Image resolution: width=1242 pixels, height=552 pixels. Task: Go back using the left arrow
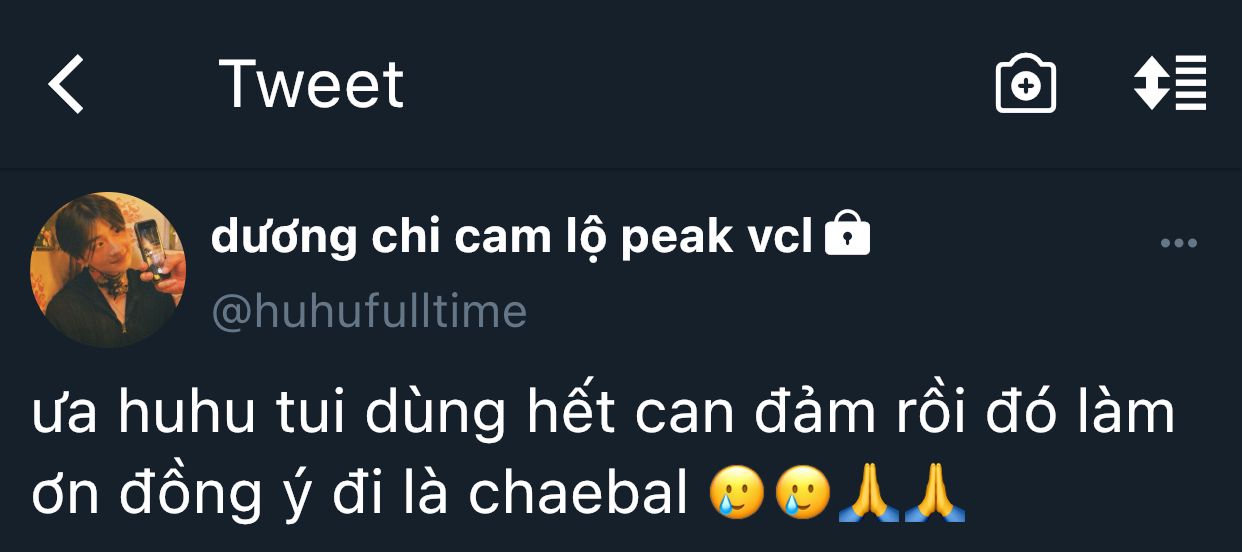point(66,84)
